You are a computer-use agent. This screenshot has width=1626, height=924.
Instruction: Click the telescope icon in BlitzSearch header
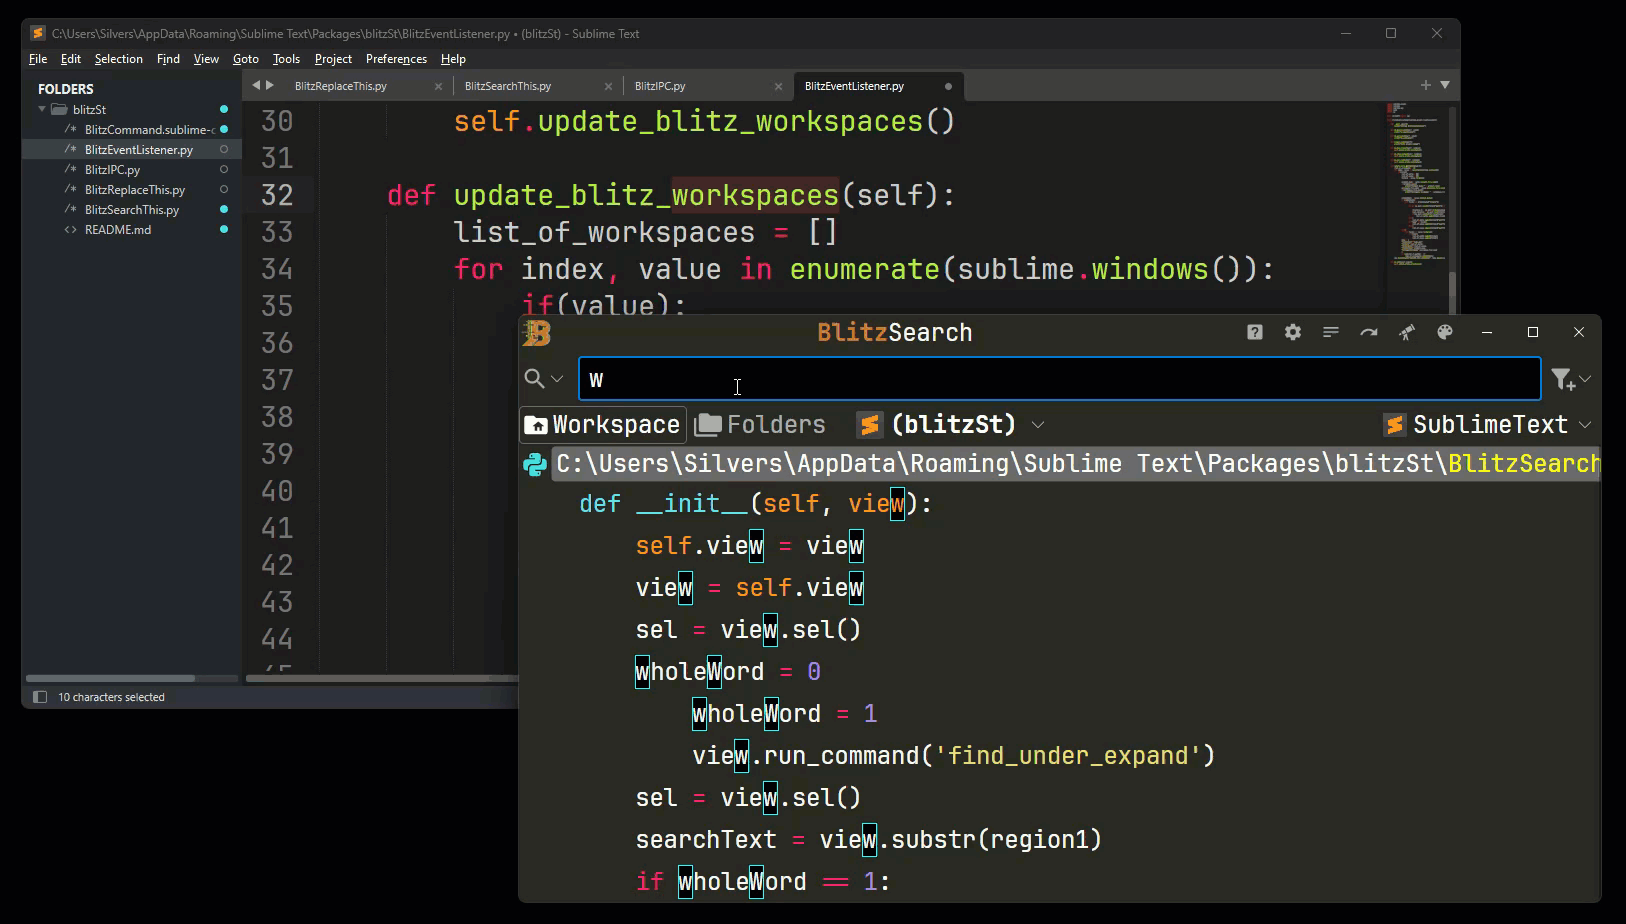1407,332
